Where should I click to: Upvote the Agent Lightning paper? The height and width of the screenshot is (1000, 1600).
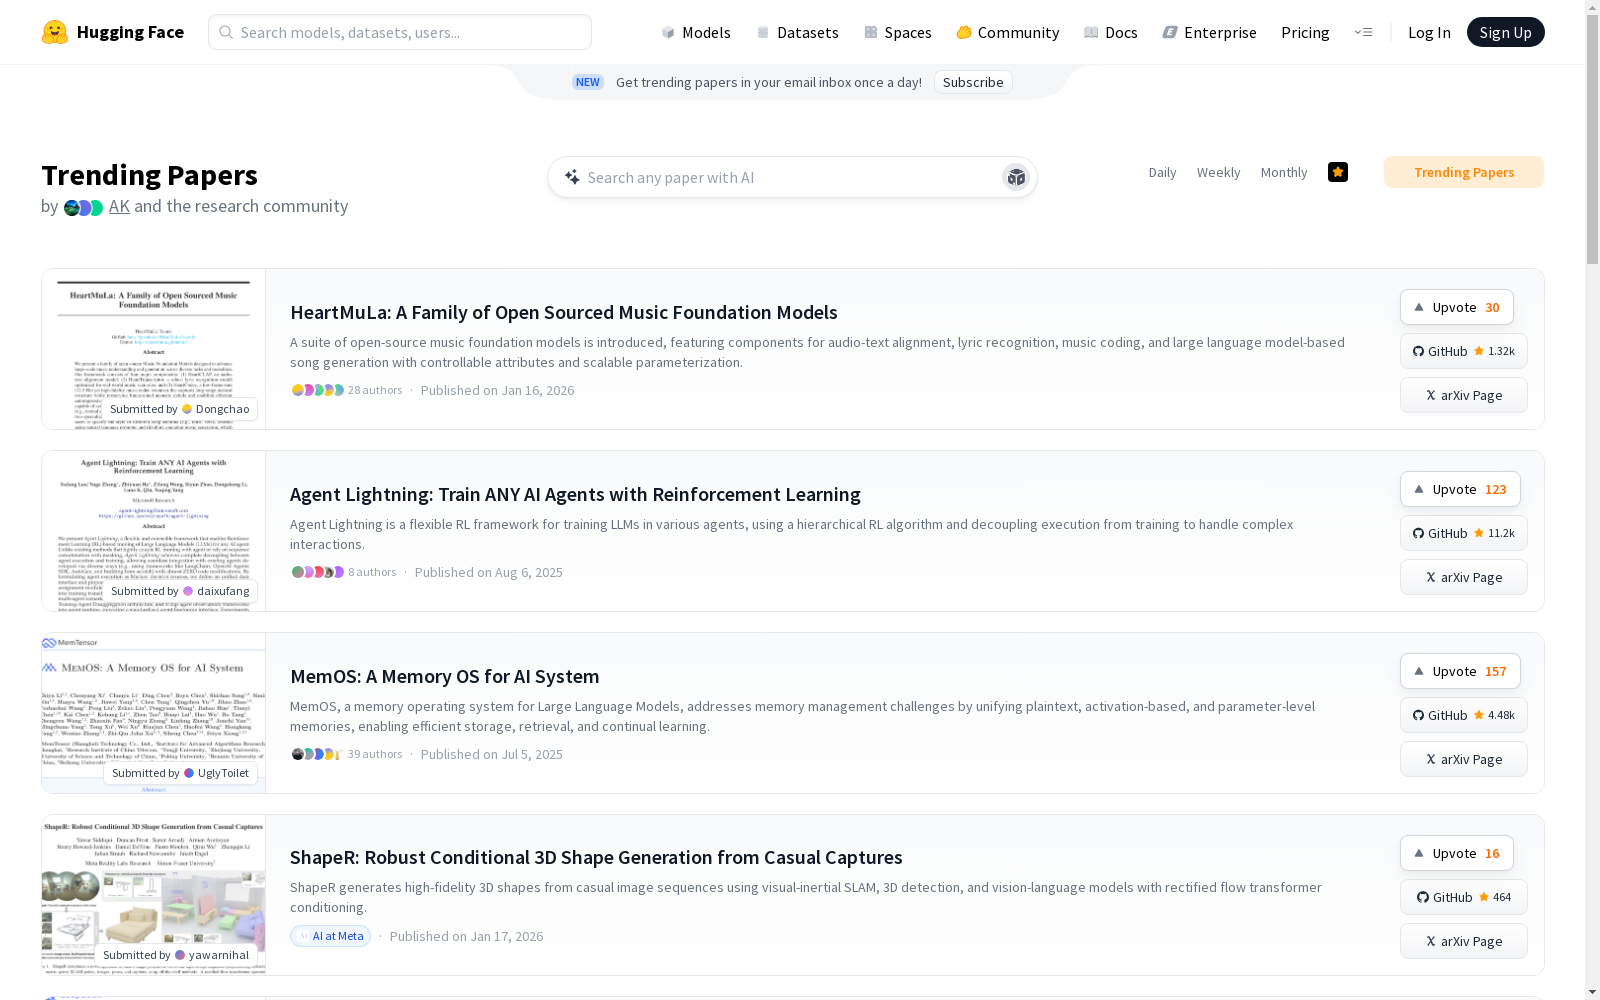1459,489
